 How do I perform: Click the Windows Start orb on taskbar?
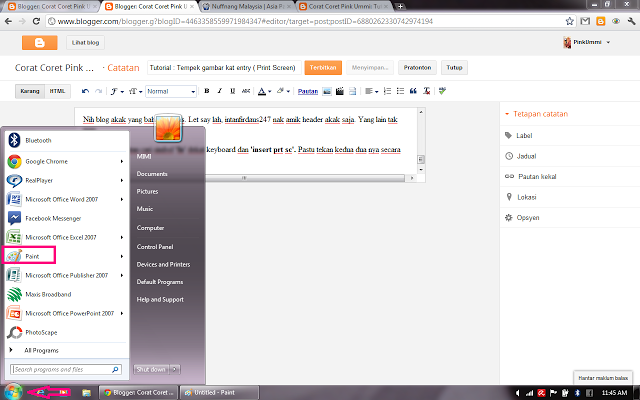(x=14, y=390)
